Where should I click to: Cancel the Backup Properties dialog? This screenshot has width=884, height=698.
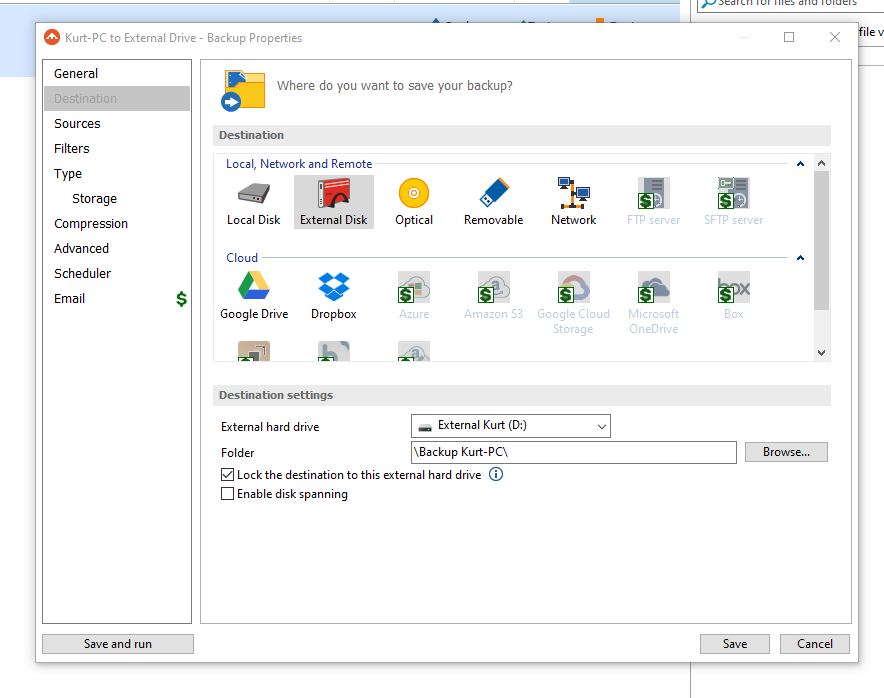[x=815, y=644]
